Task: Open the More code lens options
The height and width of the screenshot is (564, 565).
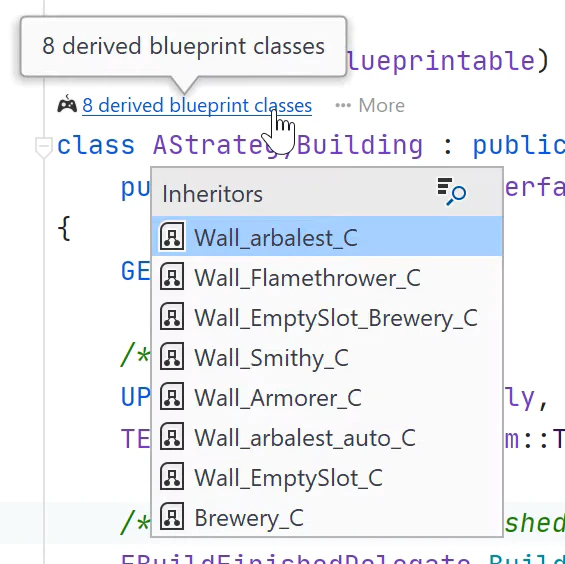Action: tap(370, 105)
